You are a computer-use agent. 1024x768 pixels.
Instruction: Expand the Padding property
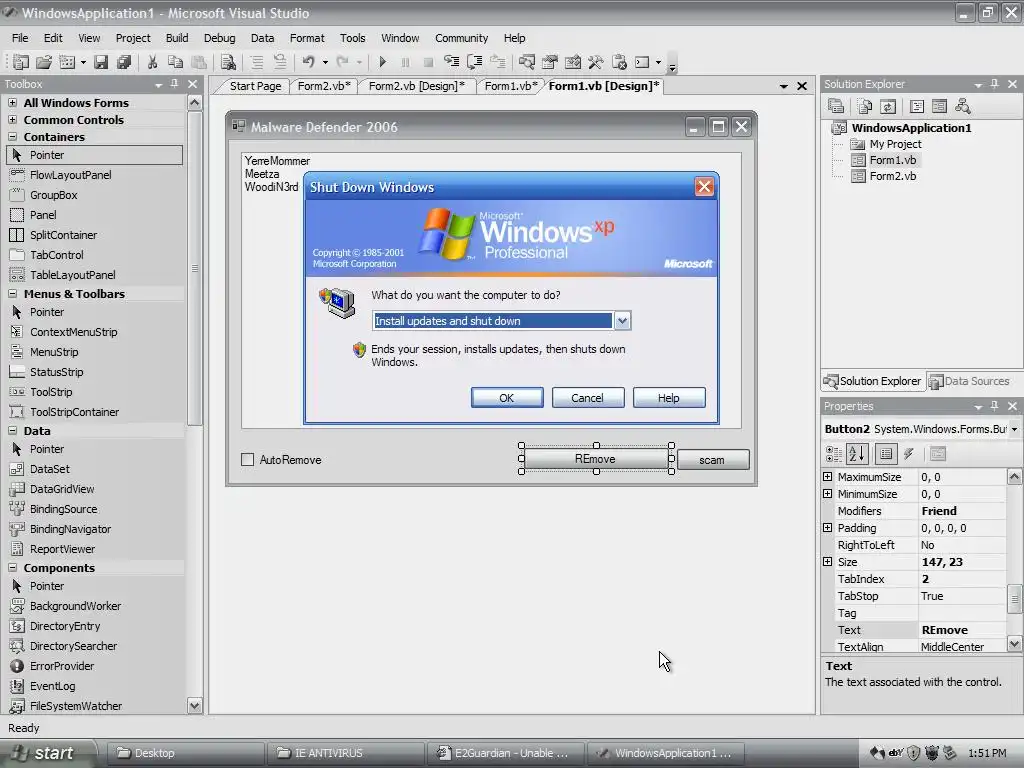point(827,528)
